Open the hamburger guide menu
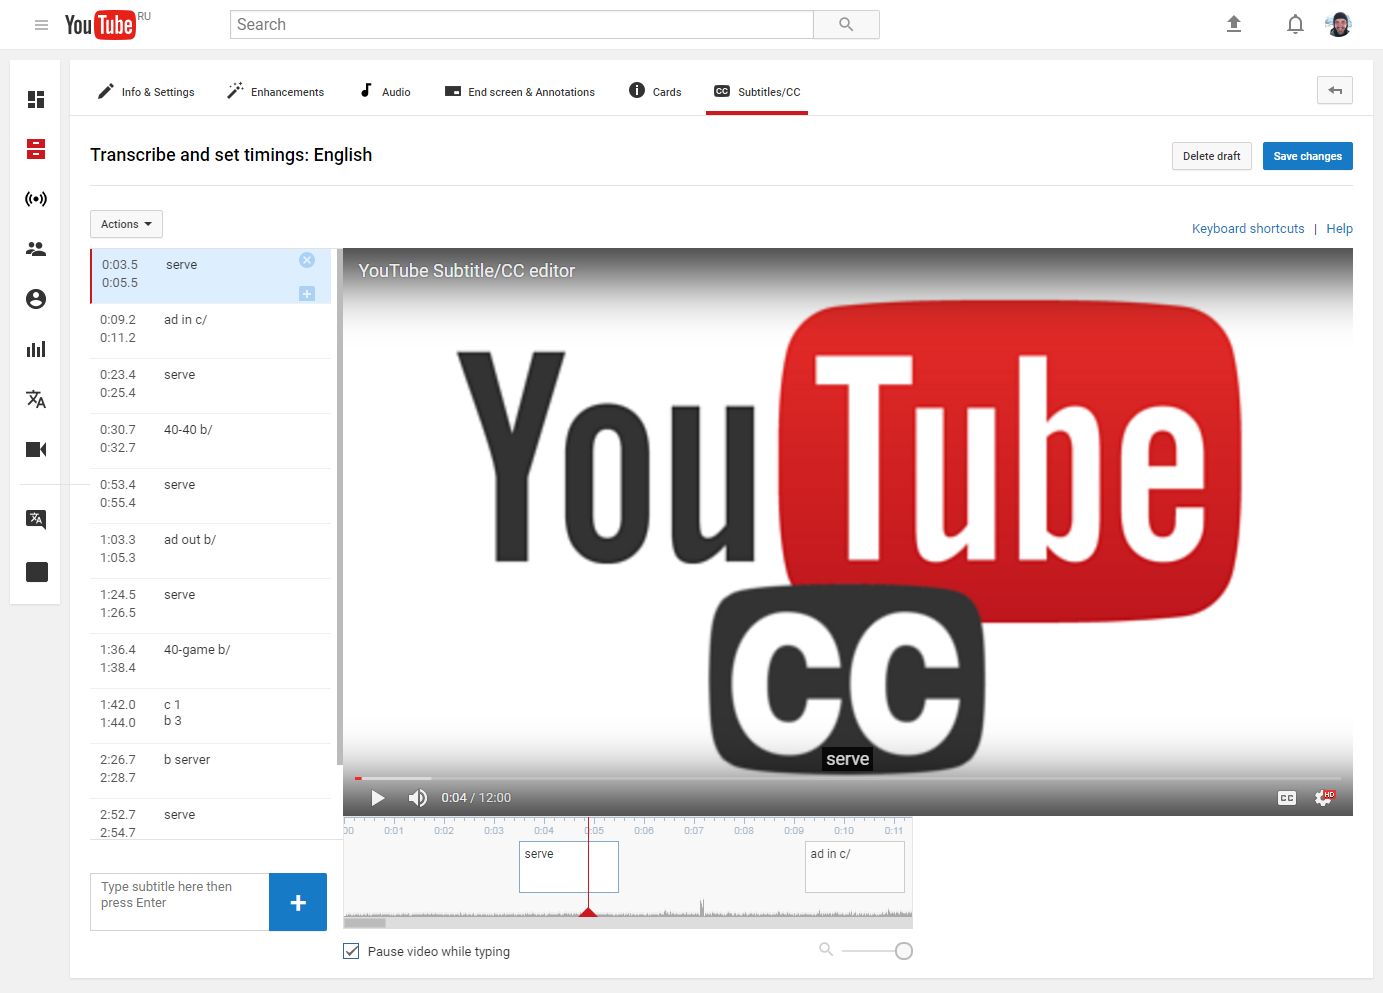The height and width of the screenshot is (993, 1383). click(x=41, y=25)
